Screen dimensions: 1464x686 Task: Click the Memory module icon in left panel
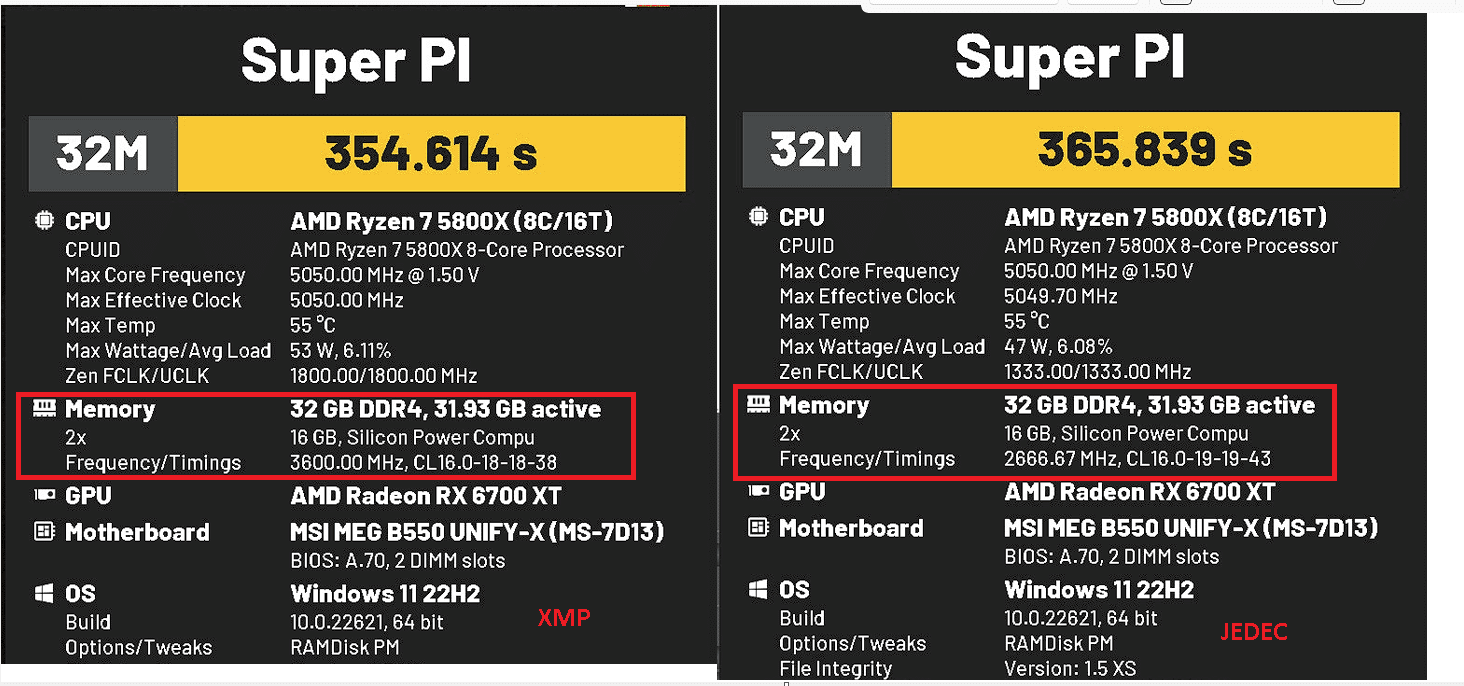(44, 408)
